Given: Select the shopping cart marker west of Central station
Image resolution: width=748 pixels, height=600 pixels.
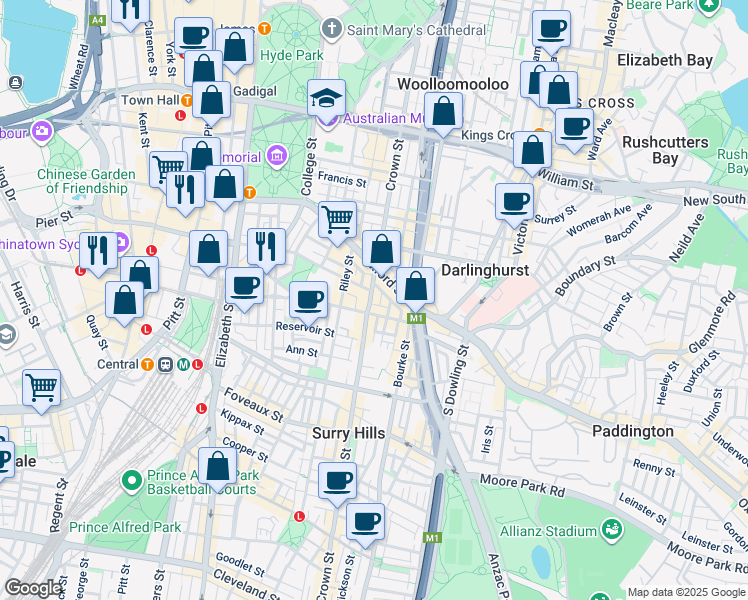Looking at the screenshot, I should click(42, 389).
